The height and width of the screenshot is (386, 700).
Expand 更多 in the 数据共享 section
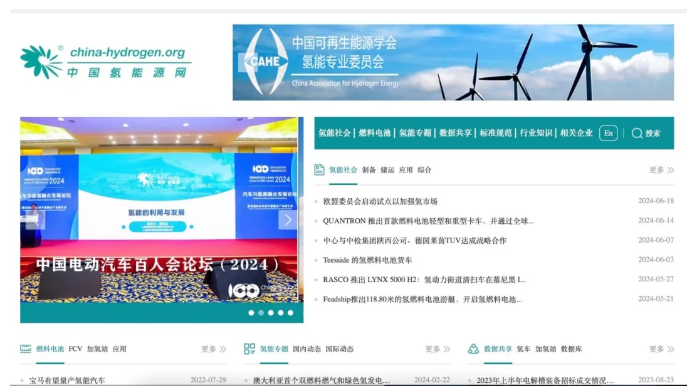tap(661, 349)
